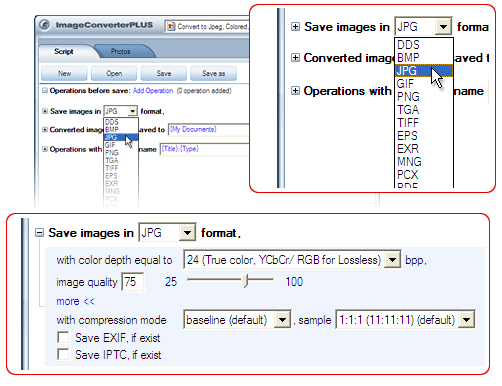Screen dimensions: 502x386
Task: Expand the Operations before save section
Action: pyautogui.click(x=45, y=90)
